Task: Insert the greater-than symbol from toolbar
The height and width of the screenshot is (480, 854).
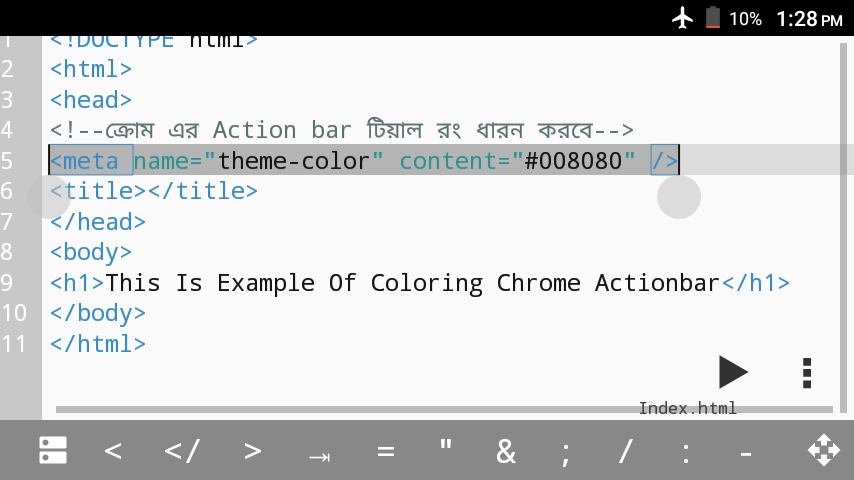Action: coord(252,451)
